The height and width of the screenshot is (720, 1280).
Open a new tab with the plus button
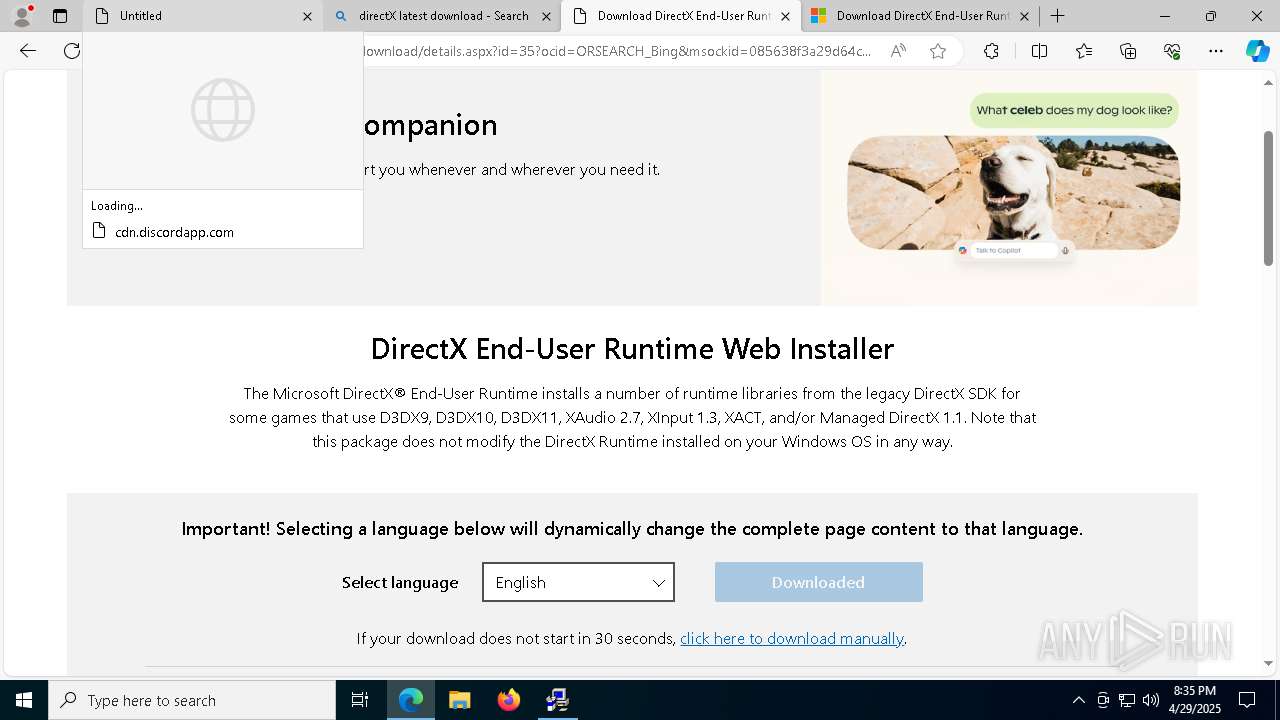coord(1057,16)
